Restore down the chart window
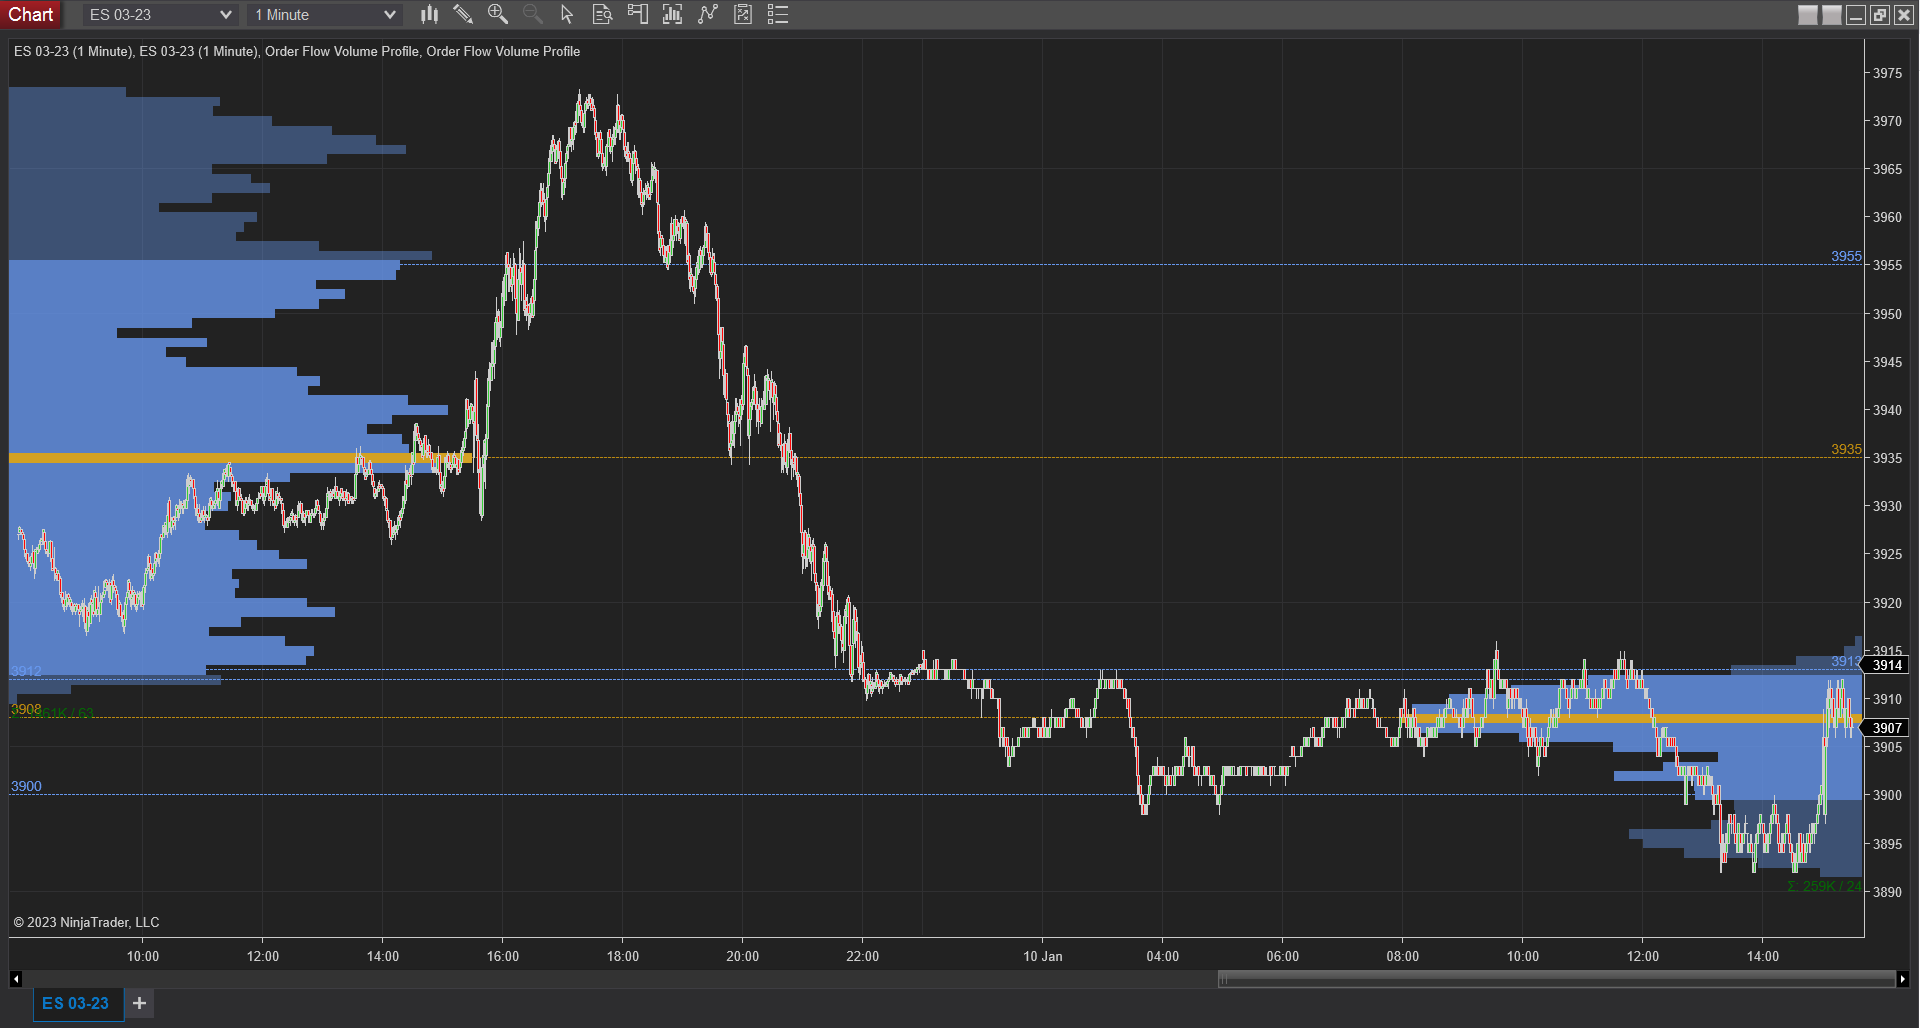The height and width of the screenshot is (1028, 1920). 1880,15
